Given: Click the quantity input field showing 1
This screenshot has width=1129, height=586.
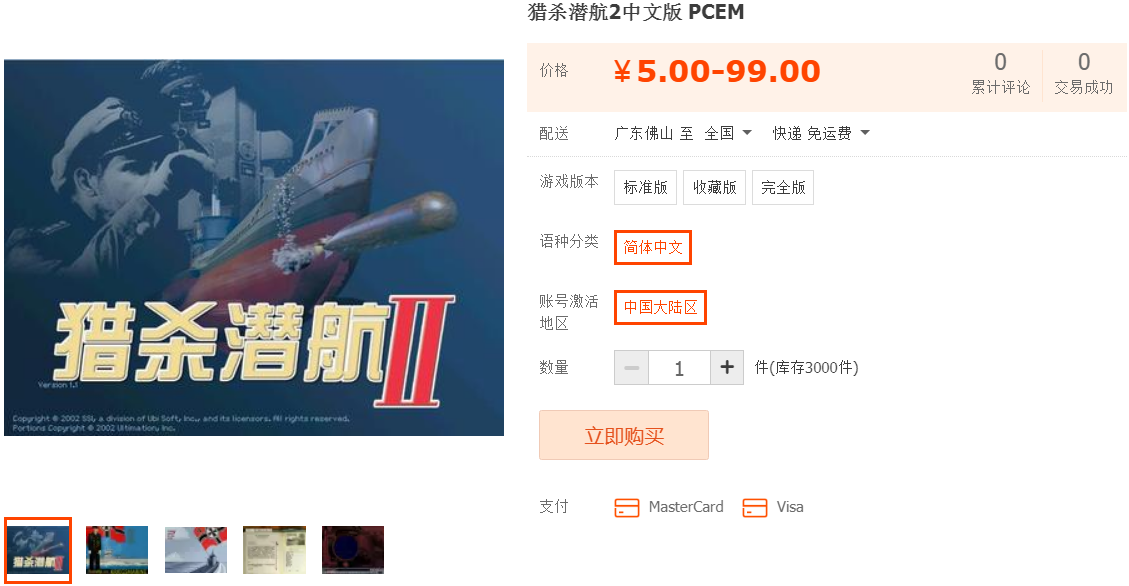Looking at the screenshot, I should pyautogui.click(x=679, y=368).
